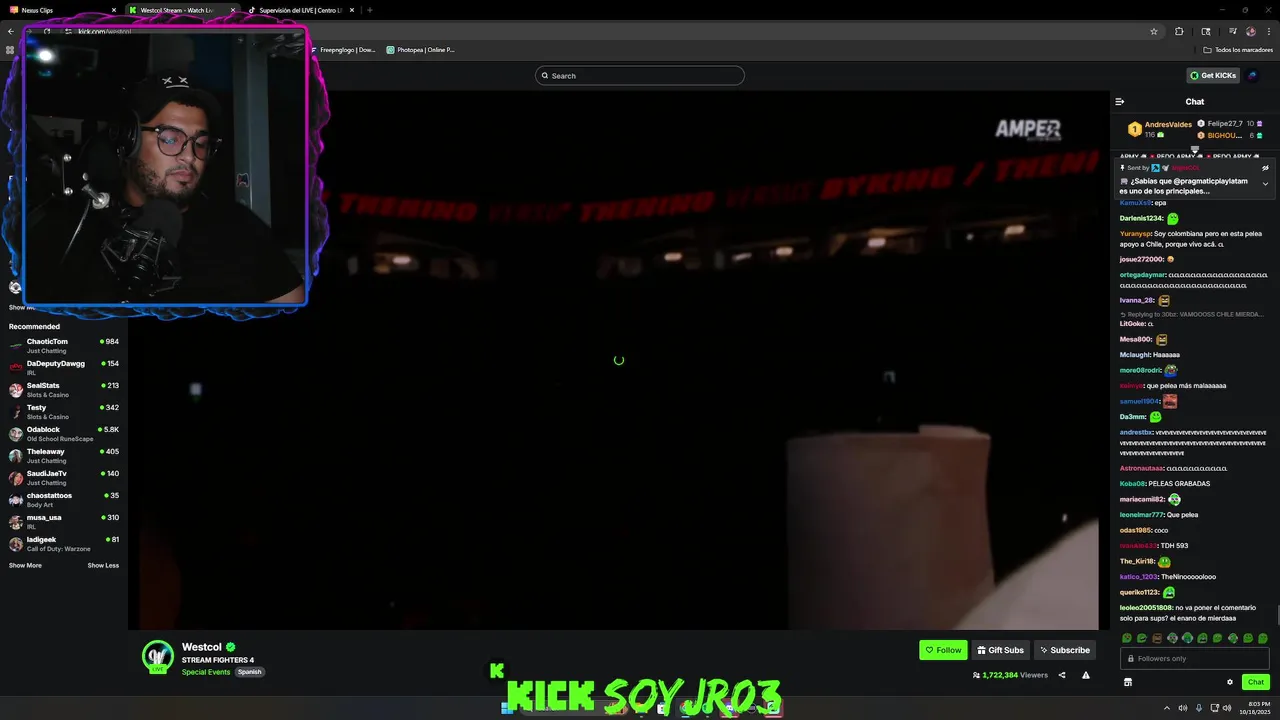Click the Special Events category link
This screenshot has height=720, width=1280.
click(206, 672)
